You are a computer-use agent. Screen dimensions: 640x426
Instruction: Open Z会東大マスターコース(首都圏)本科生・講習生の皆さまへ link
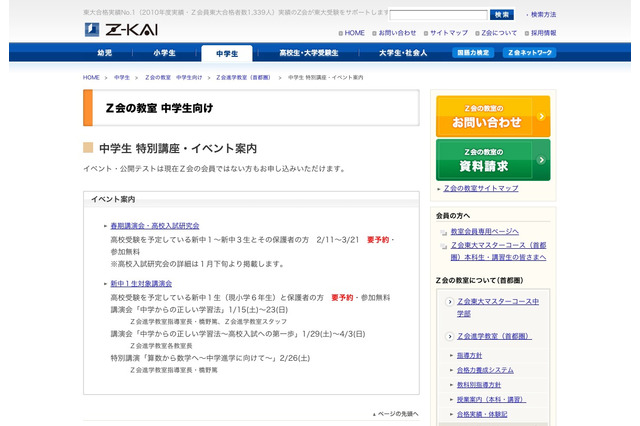[498, 251]
